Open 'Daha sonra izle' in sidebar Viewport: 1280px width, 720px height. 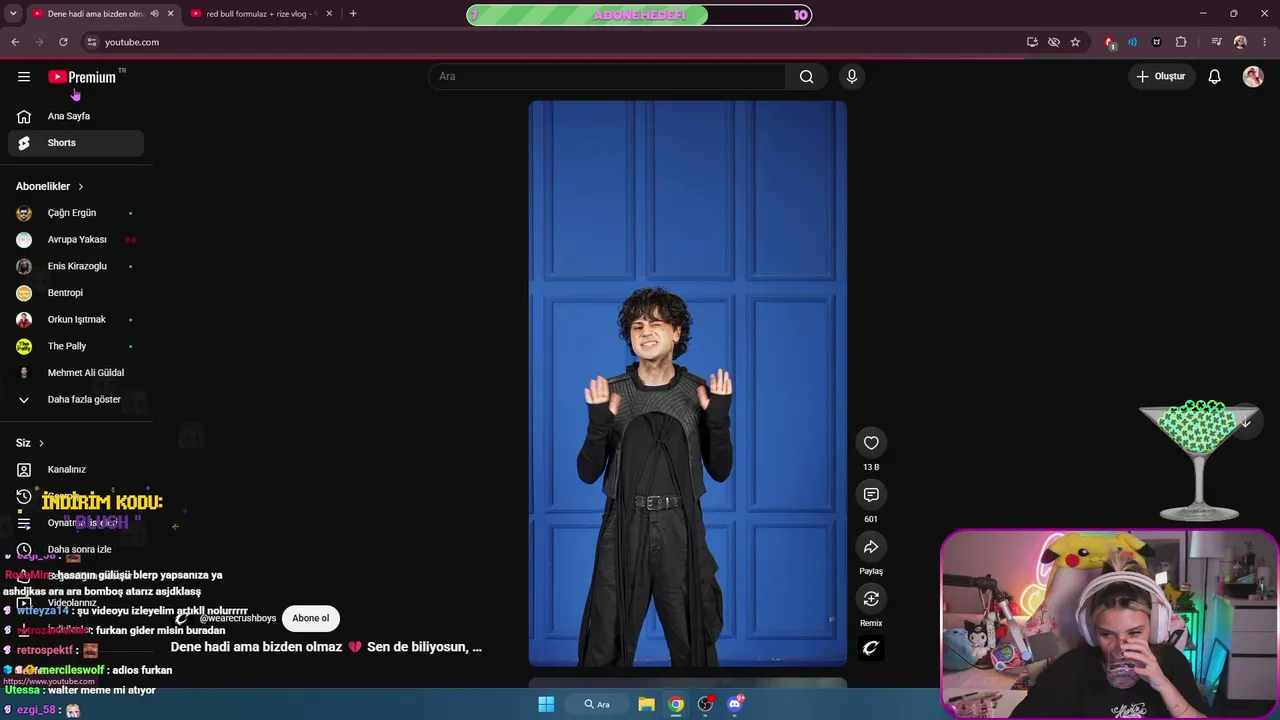pos(76,549)
